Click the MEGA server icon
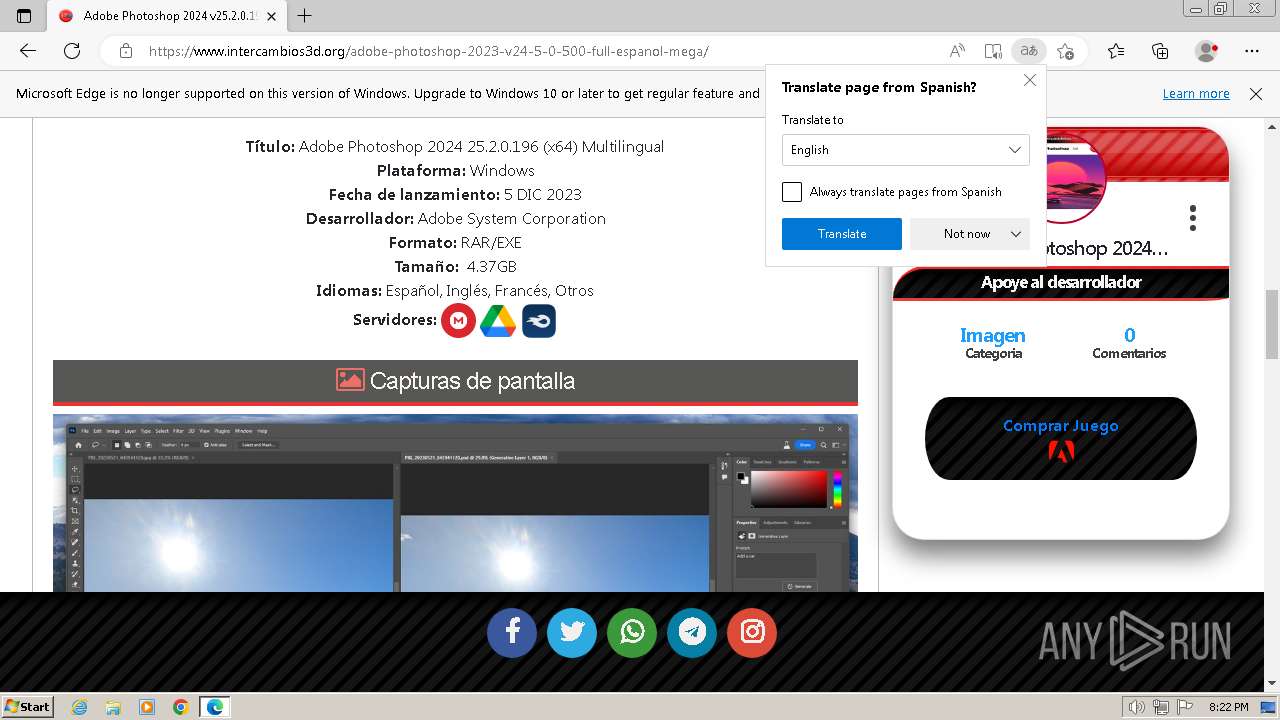Viewport: 1280px width, 720px height. 458,320
